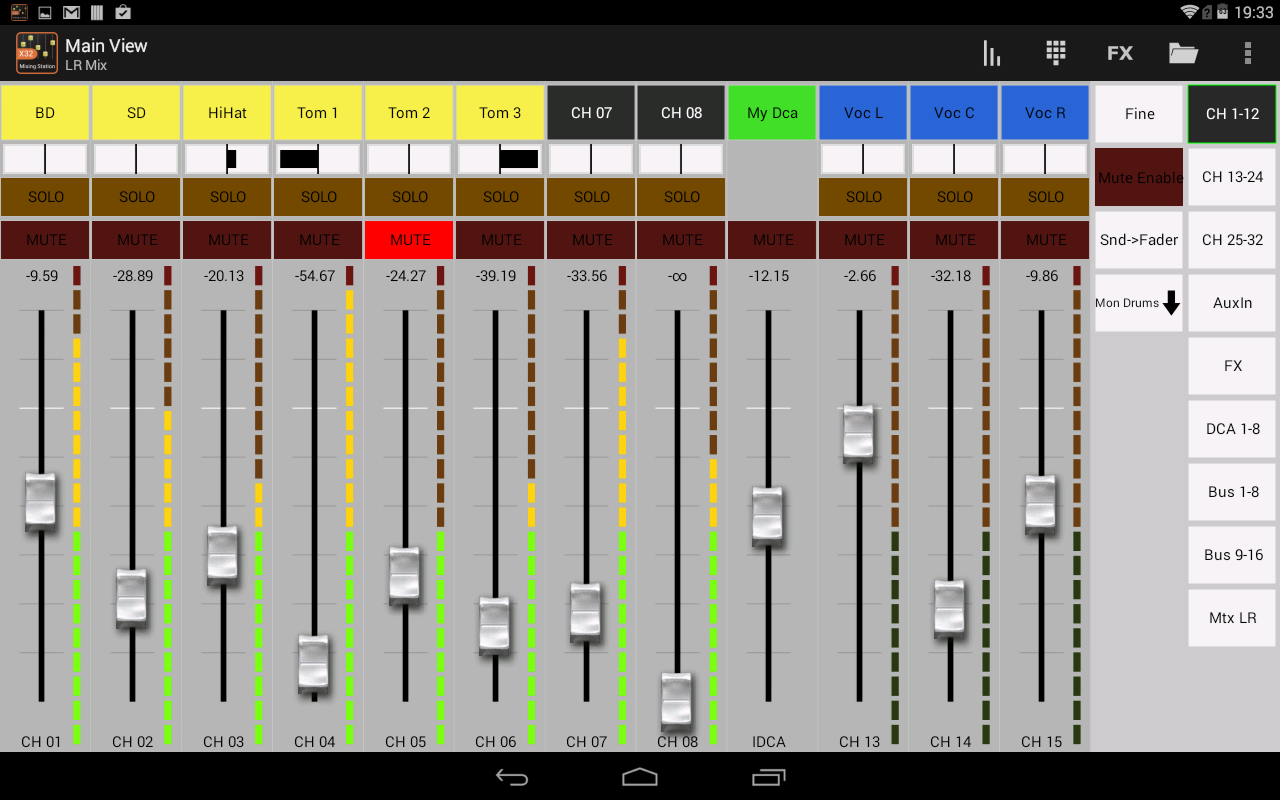Open the meters view bars icon
This screenshot has width=1280, height=800.
tap(991, 53)
